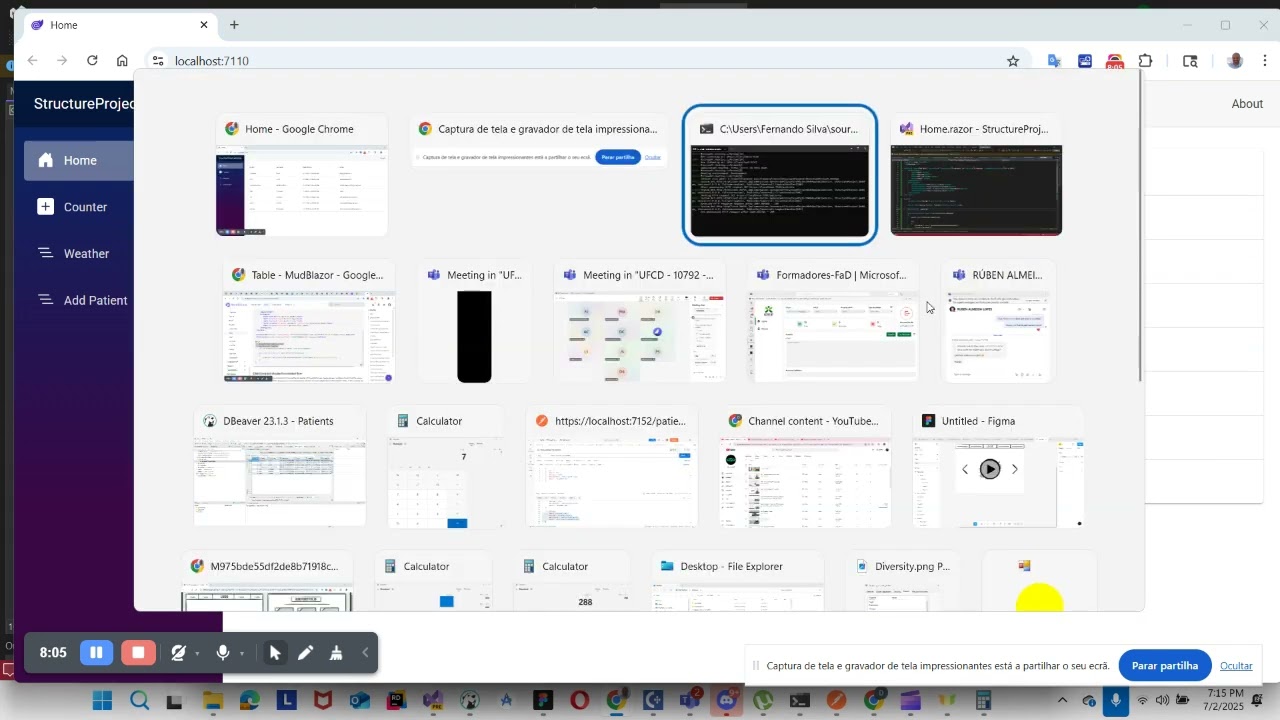The height and width of the screenshot is (720, 1280).
Task: Switch to Calculator window showing 288
Action: tap(572, 581)
